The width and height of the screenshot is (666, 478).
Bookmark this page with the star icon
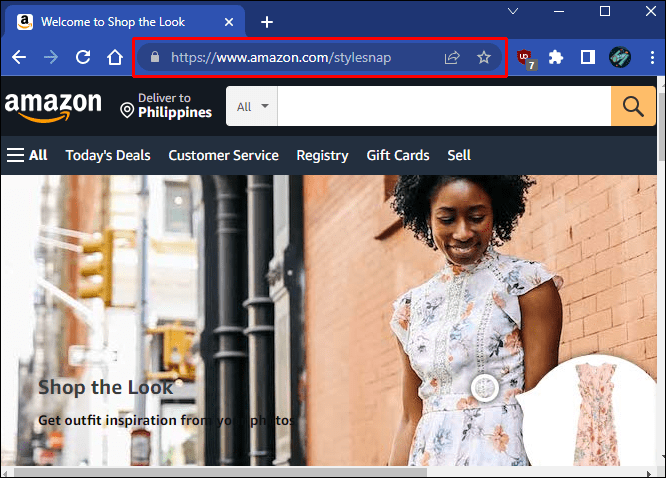[484, 57]
